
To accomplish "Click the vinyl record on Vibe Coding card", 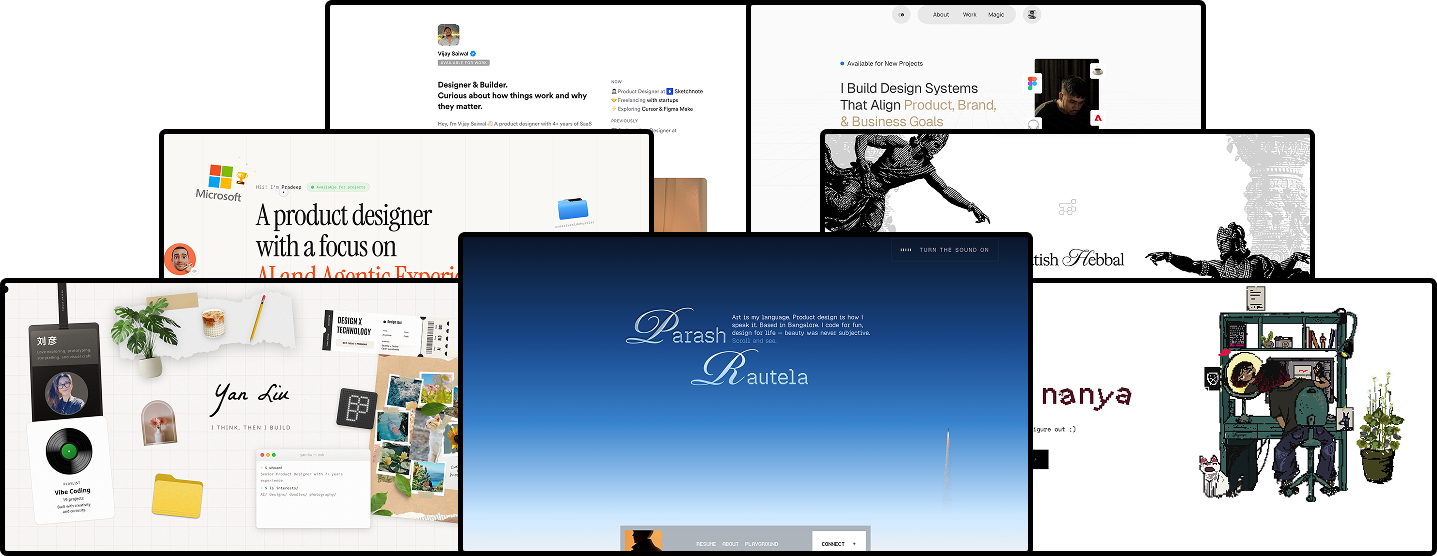I will point(69,452).
